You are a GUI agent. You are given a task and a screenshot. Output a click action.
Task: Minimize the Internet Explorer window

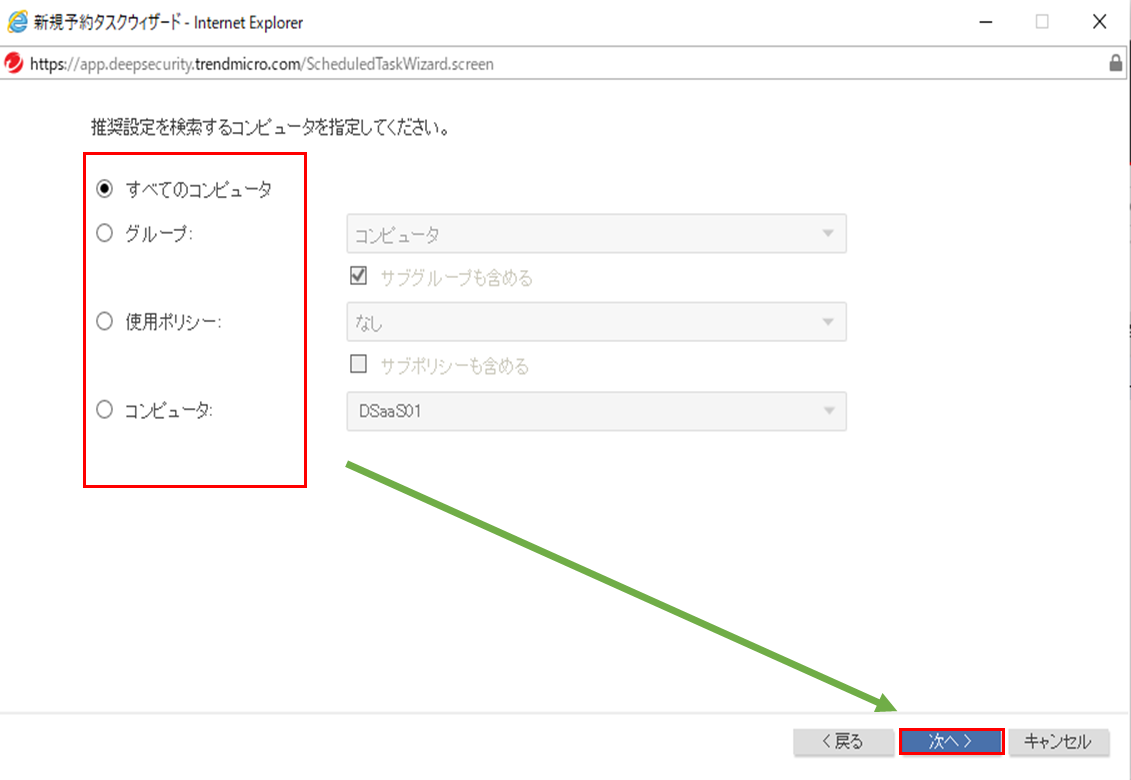[x=986, y=22]
